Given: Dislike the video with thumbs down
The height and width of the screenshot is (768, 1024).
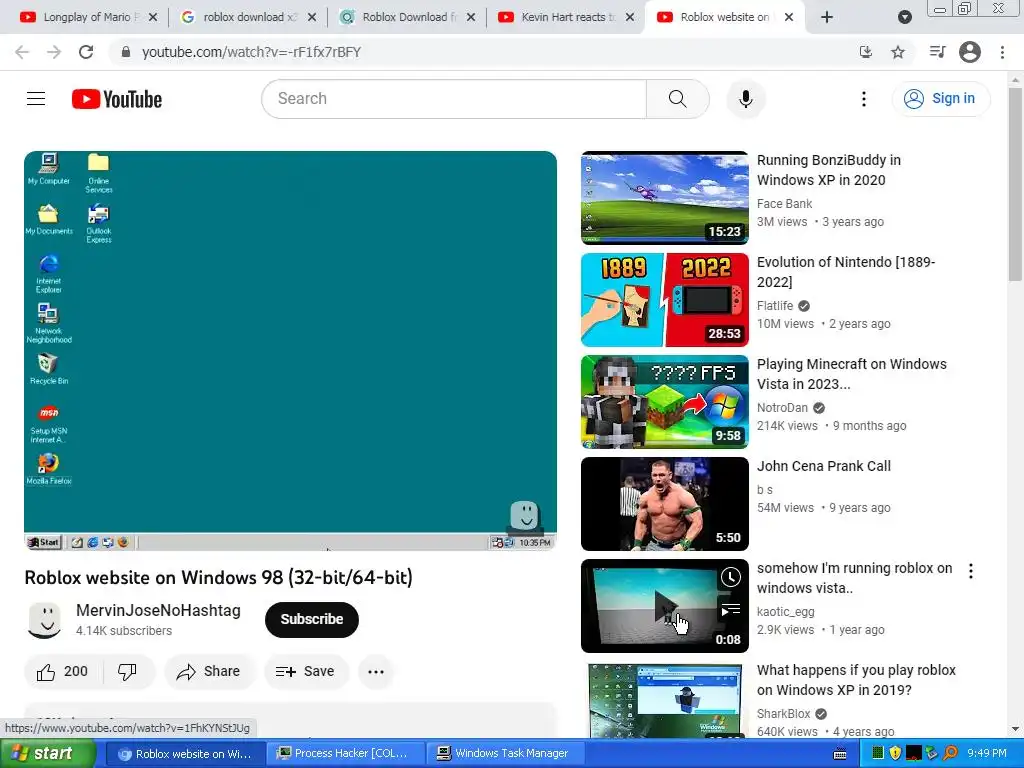Looking at the screenshot, I should pos(128,671).
